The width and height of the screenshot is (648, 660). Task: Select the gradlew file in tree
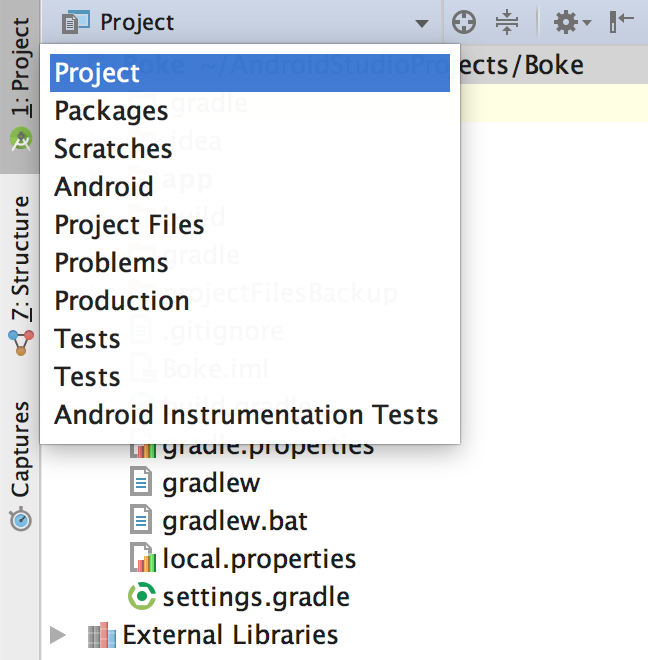click(210, 484)
